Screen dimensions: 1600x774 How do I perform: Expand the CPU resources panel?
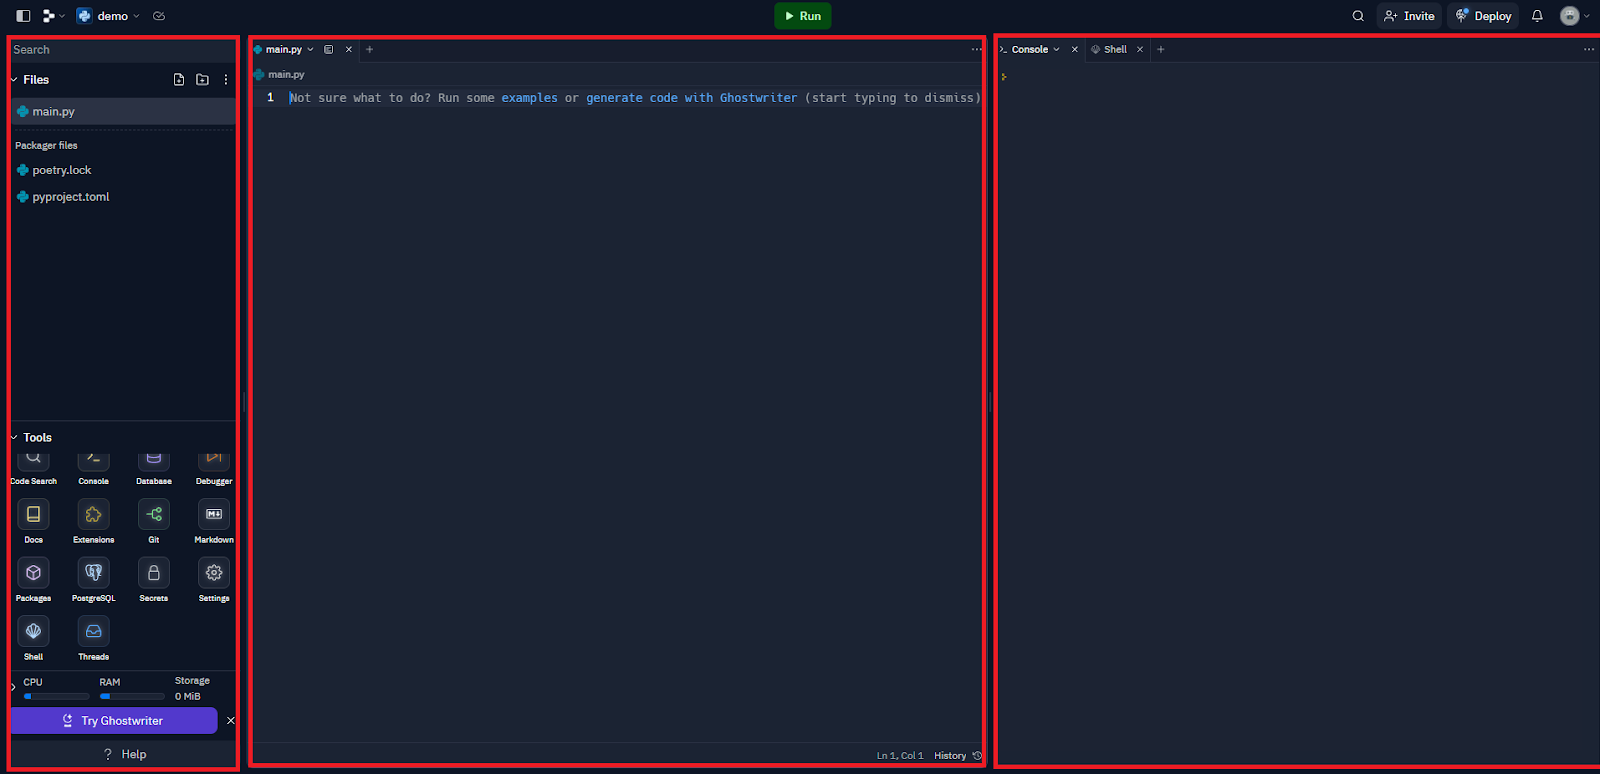click(x=14, y=687)
